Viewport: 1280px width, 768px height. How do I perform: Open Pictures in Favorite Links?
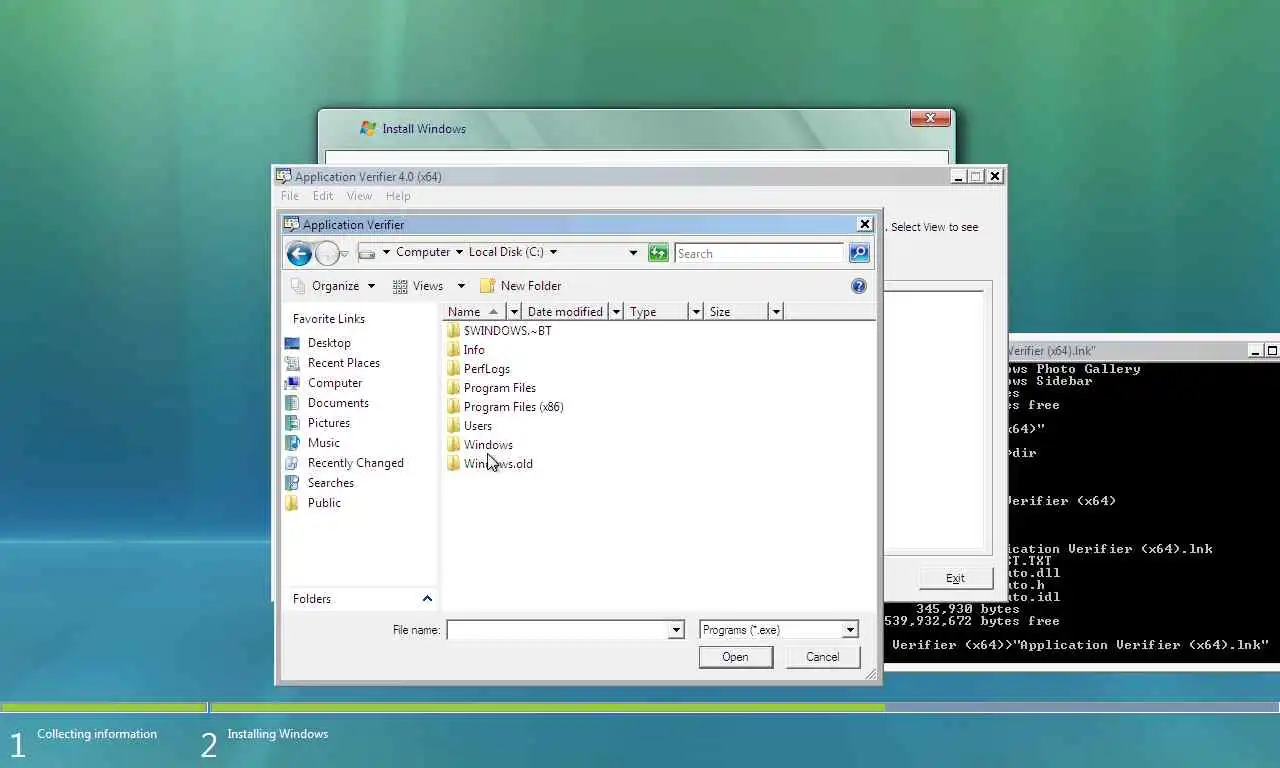pyautogui.click(x=328, y=423)
